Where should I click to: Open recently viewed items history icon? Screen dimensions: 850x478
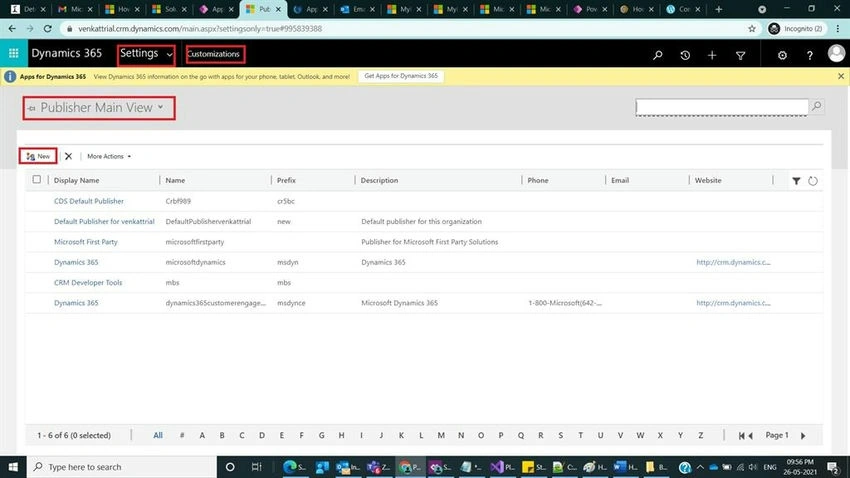point(685,55)
